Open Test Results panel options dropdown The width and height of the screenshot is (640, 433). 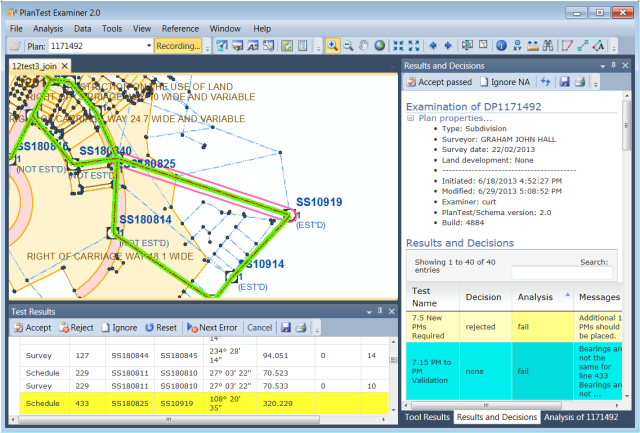pos(369,312)
